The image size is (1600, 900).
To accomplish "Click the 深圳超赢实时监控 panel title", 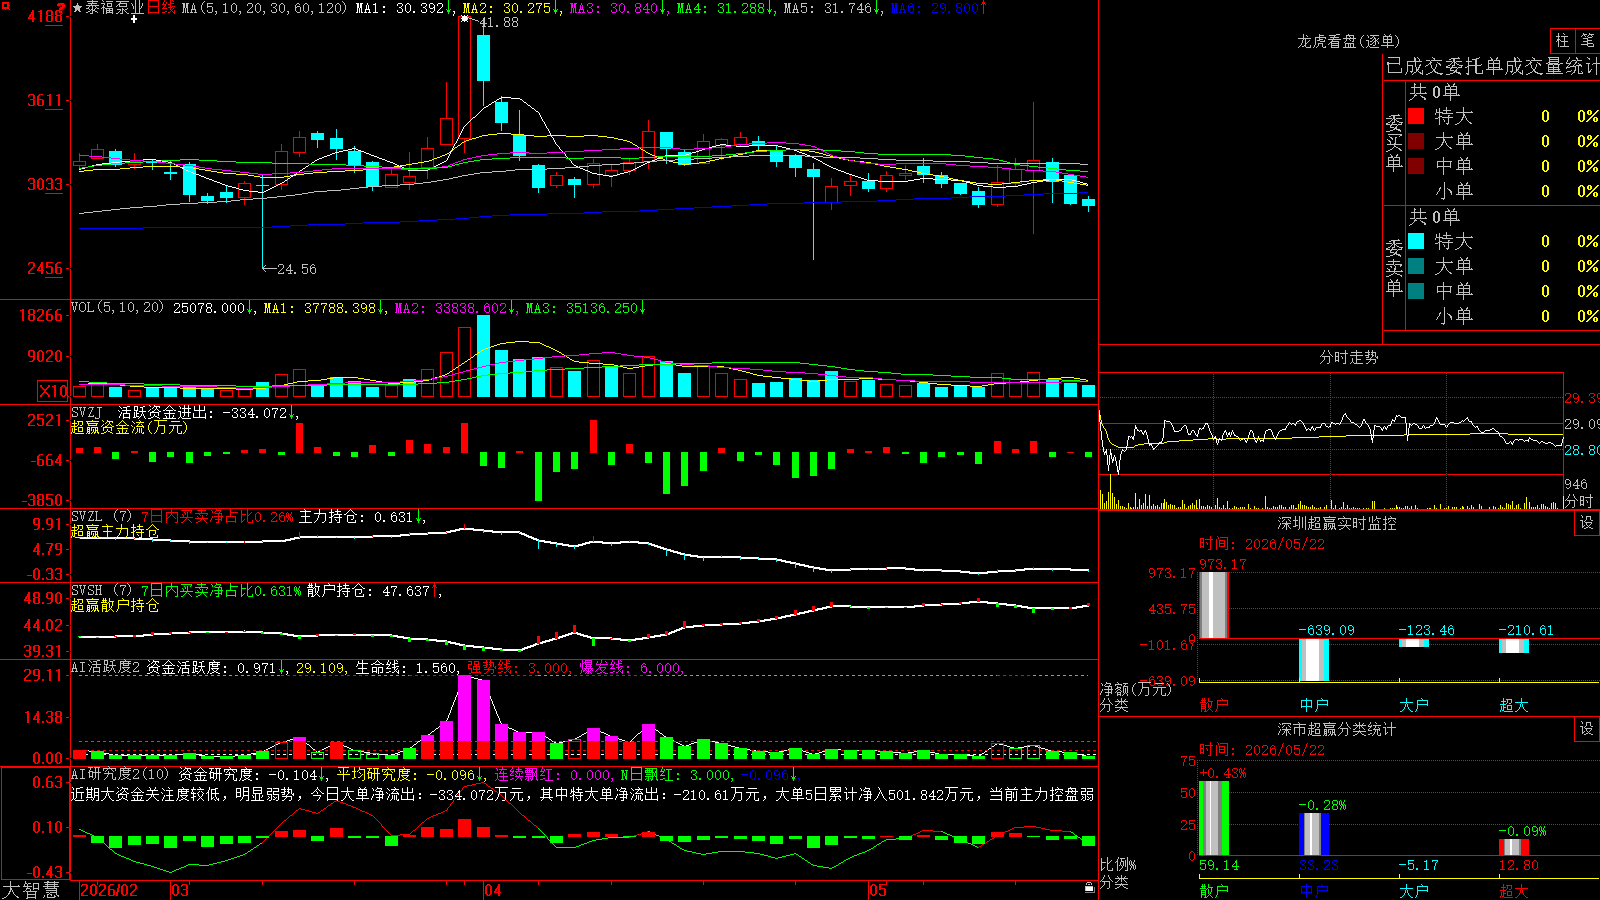I will click(1336, 523).
